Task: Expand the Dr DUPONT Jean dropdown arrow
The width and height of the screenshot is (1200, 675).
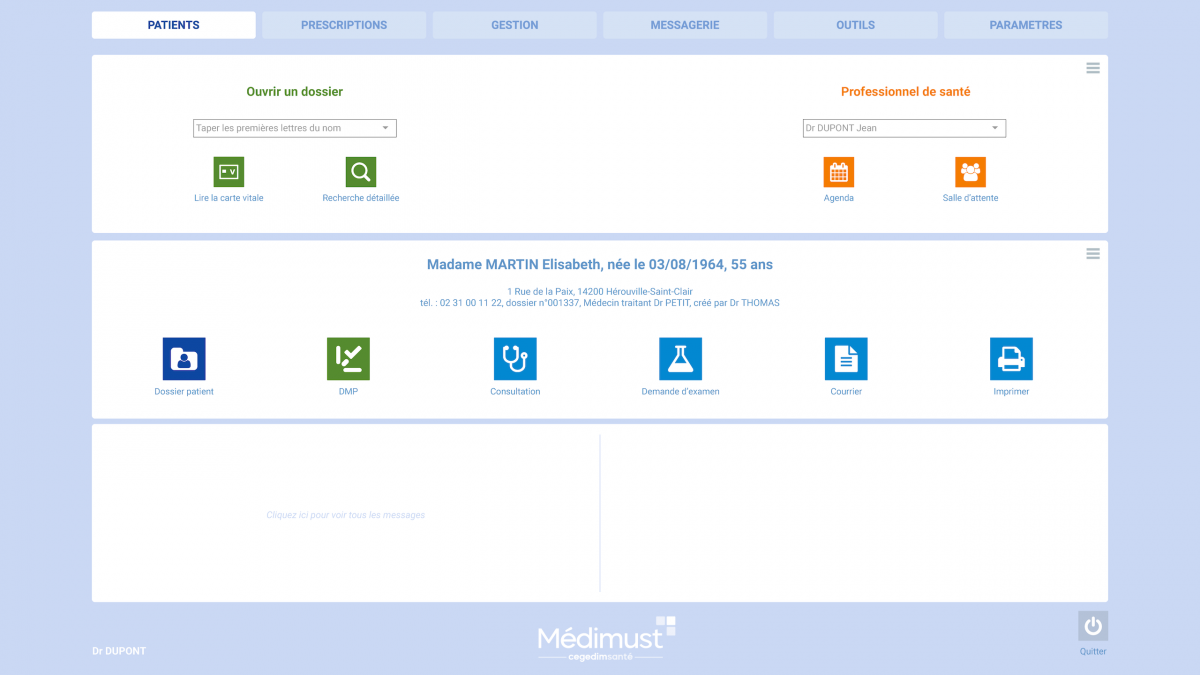Action: coord(995,128)
